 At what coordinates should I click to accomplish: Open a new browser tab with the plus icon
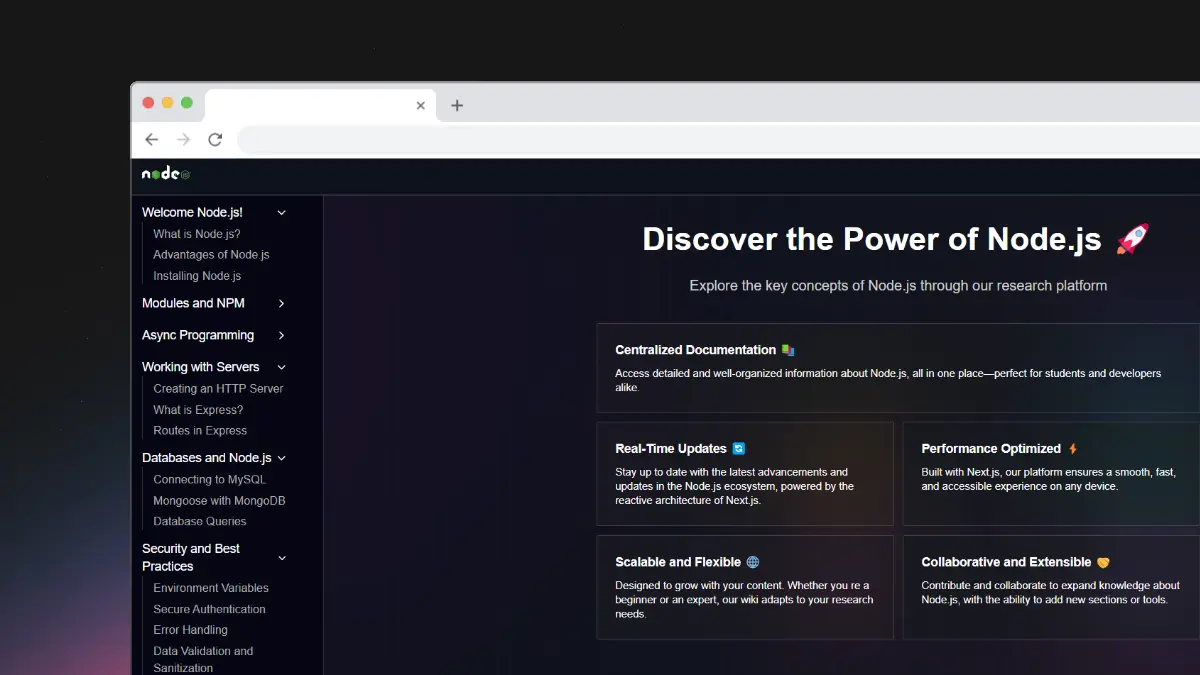[457, 104]
